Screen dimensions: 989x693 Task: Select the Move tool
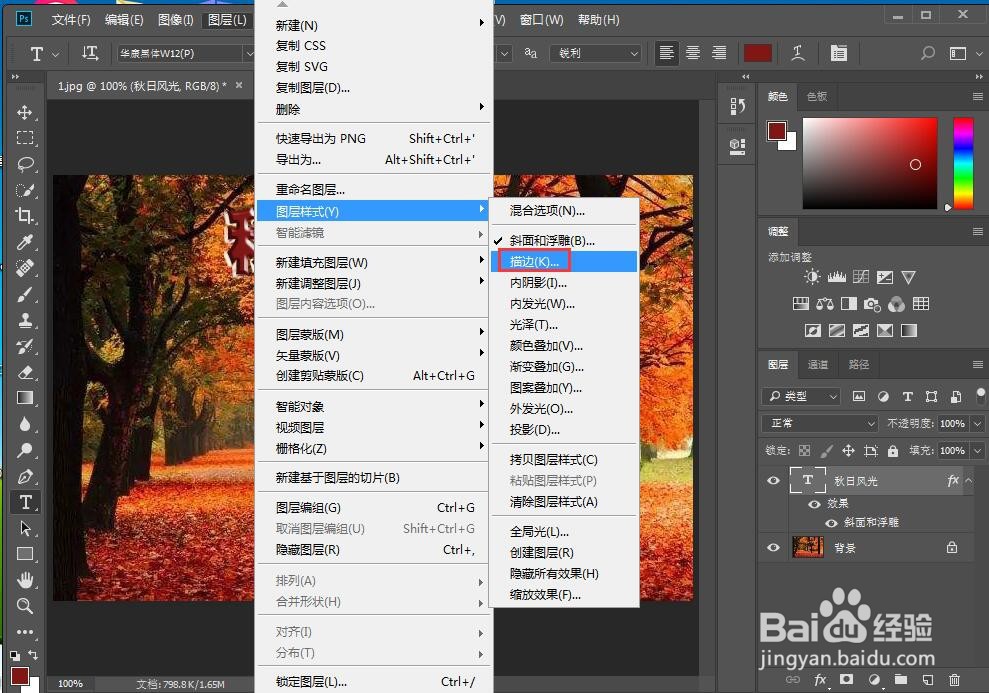coord(25,113)
